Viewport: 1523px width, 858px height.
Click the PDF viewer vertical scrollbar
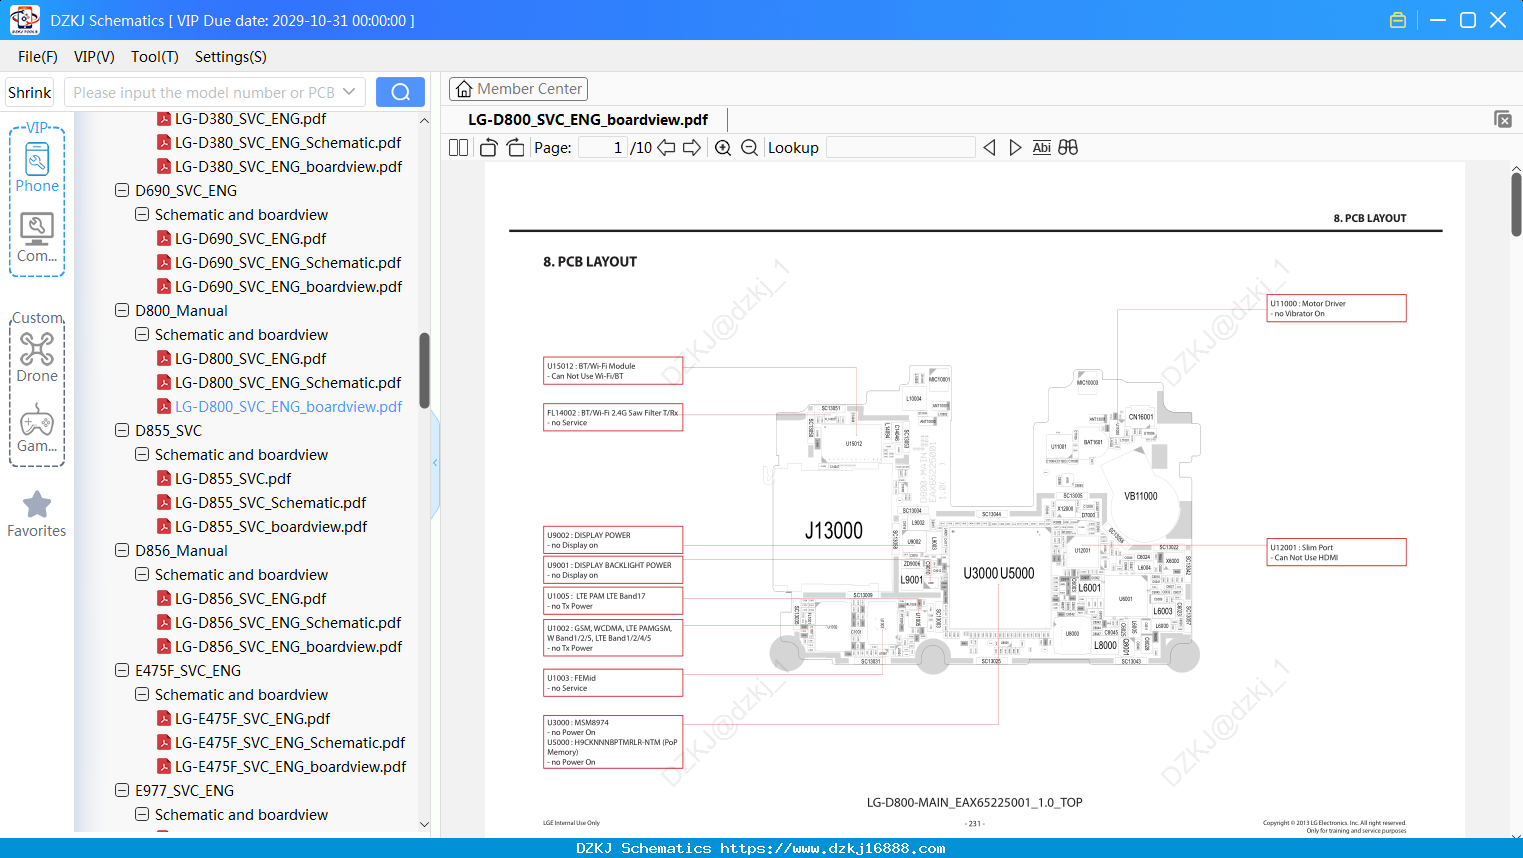click(x=1516, y=204)
